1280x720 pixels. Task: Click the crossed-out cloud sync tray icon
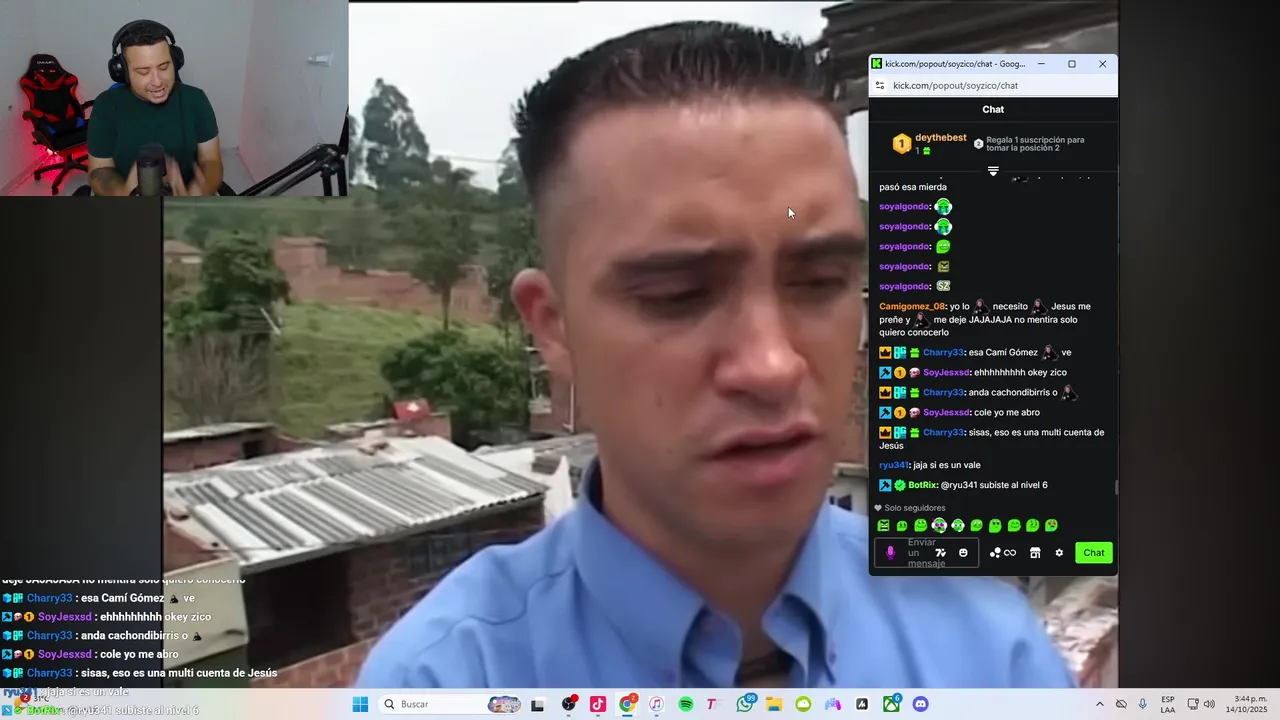pos(1121,704)
